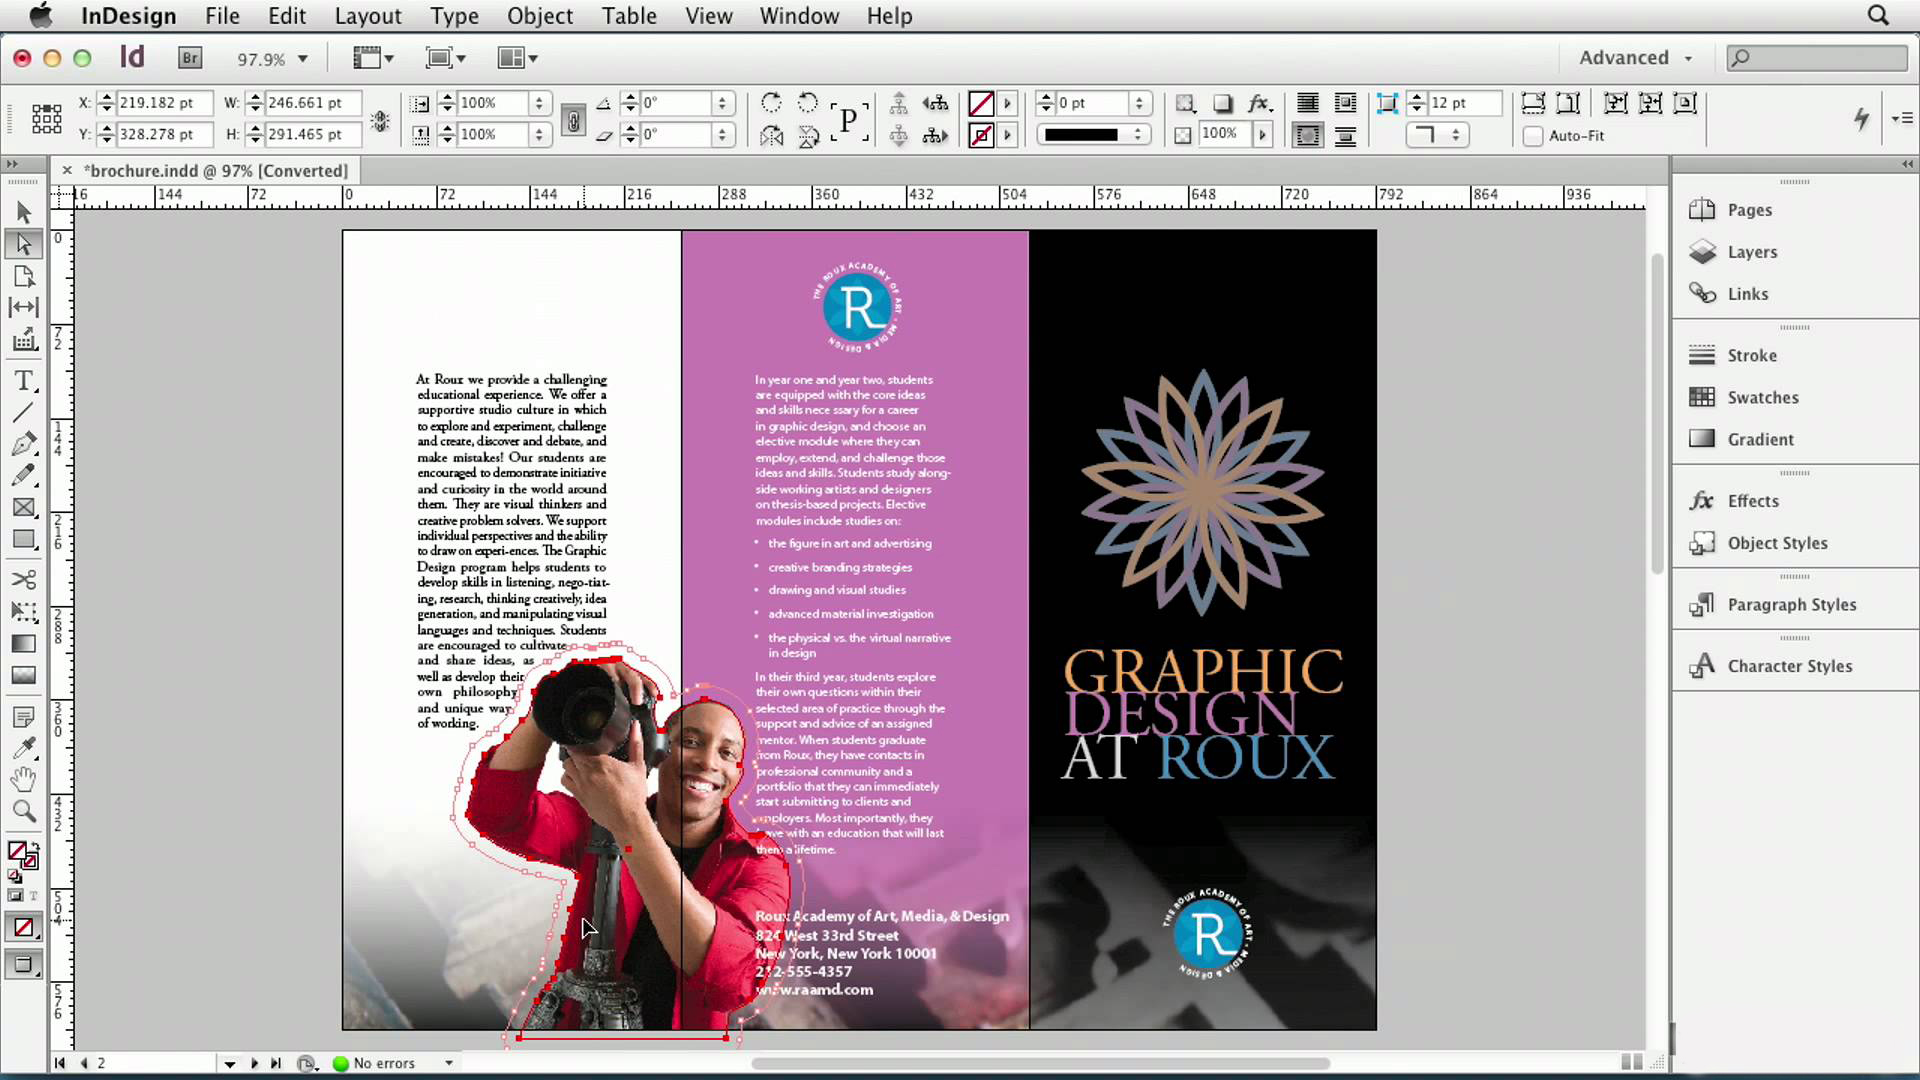This screenshot has height=1080, width=1920.
Task: Open the Advanced workspace switcher
Action: click(x=1635, y=58)
